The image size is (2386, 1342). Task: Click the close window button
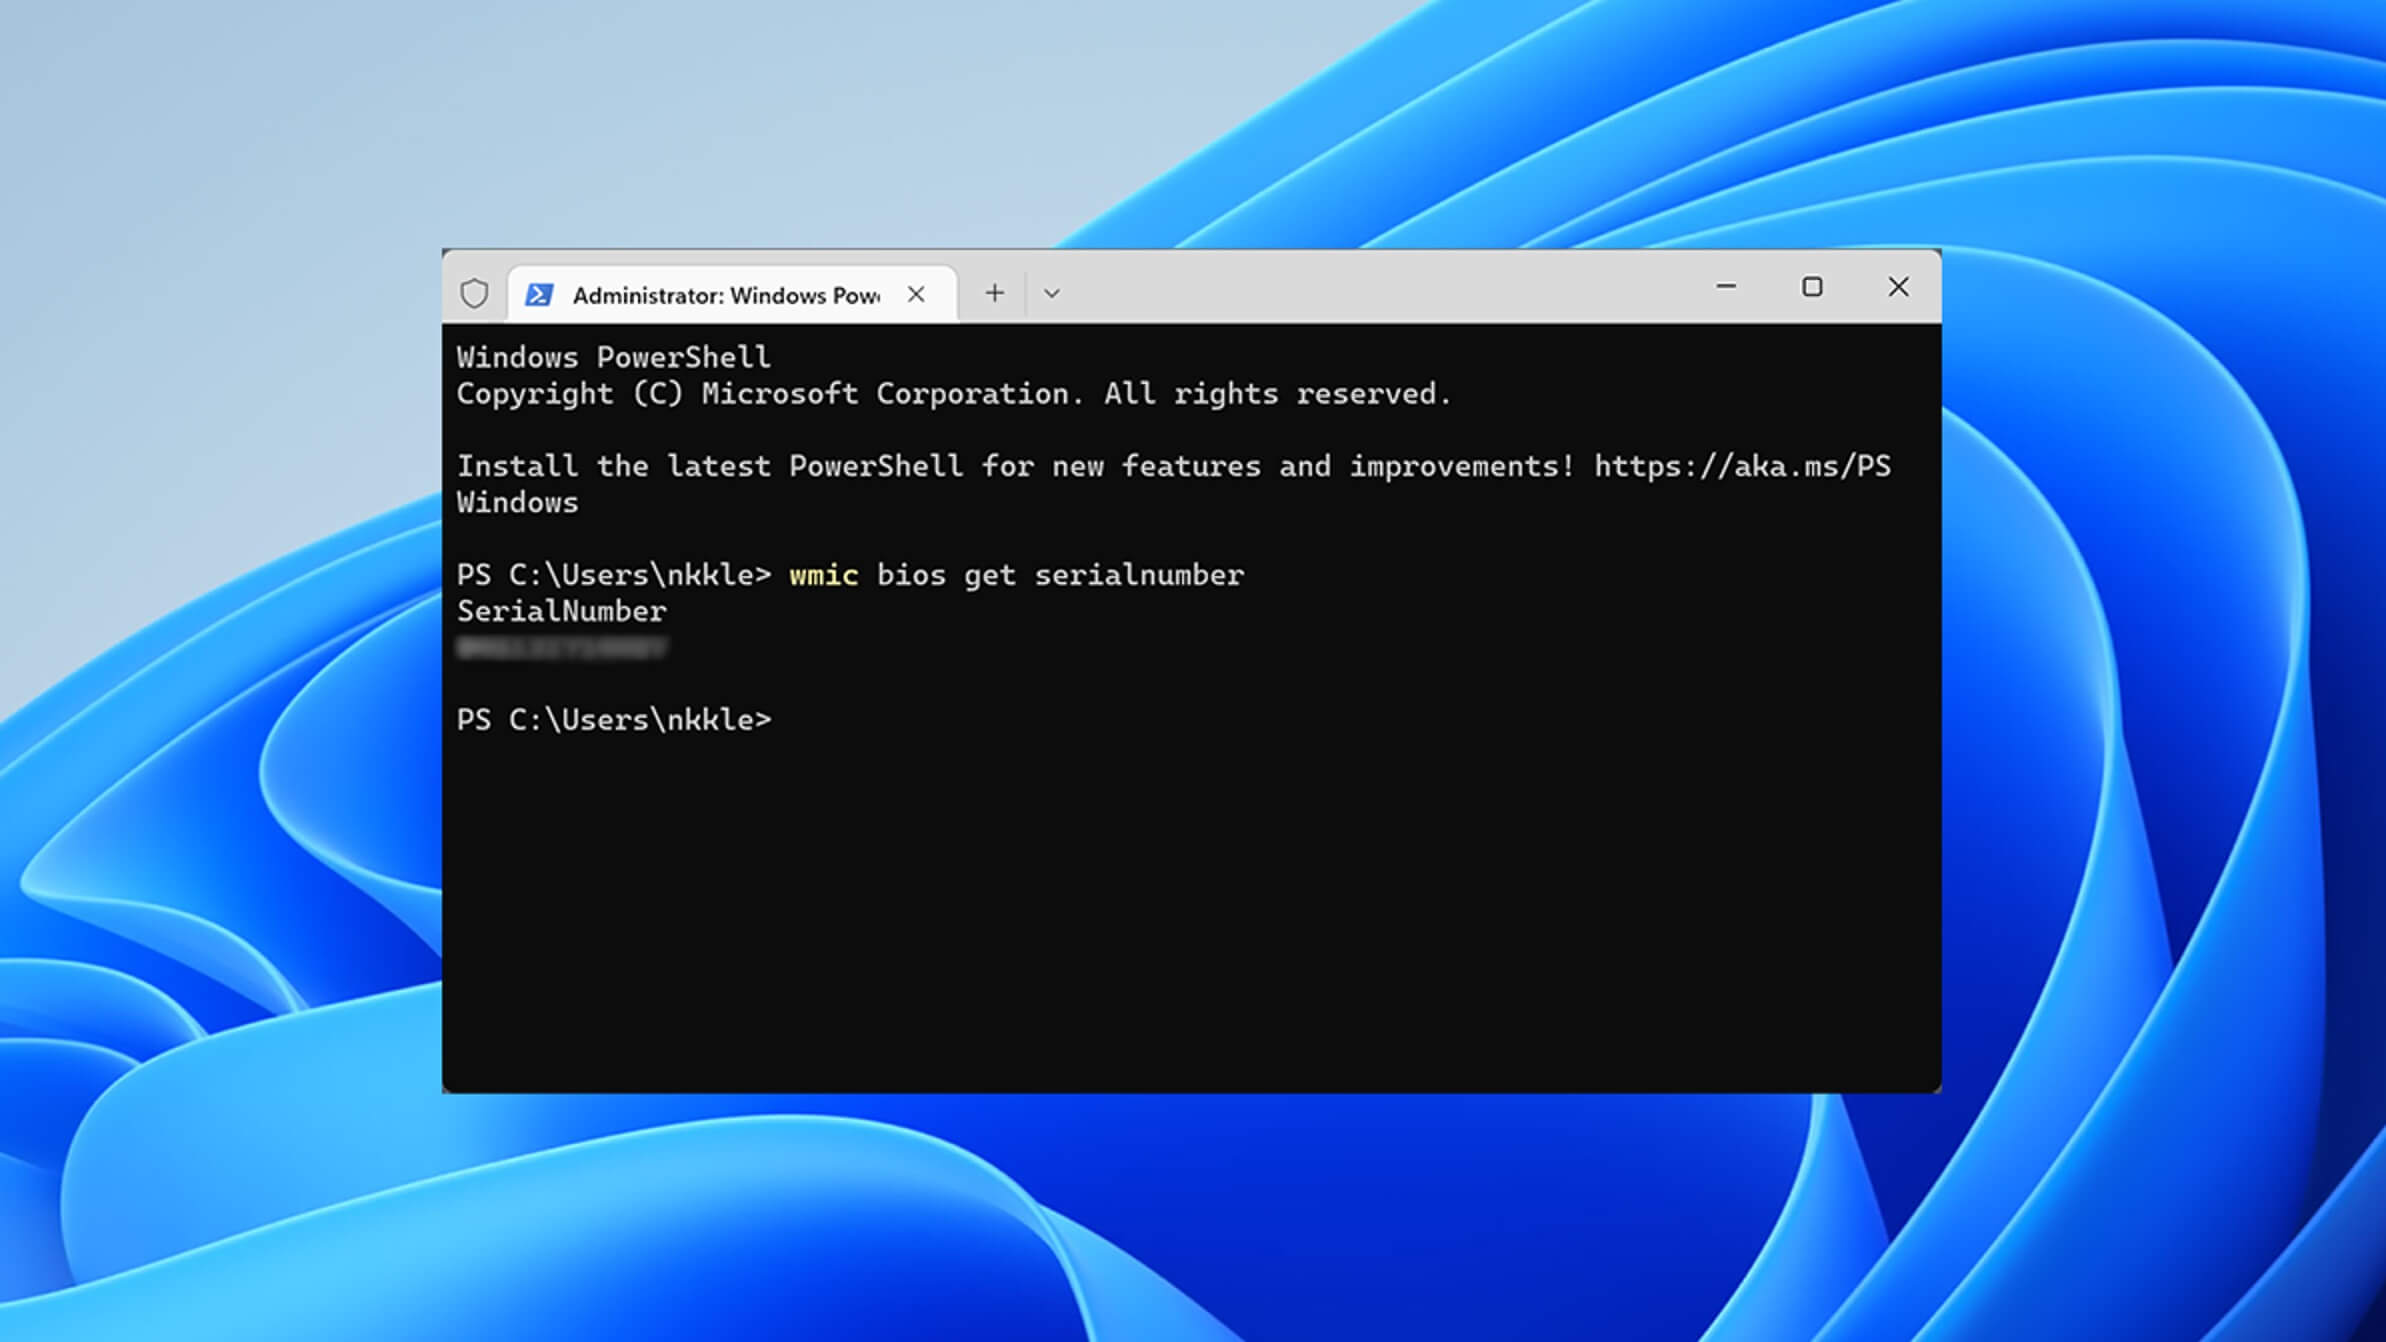point(1898,287)
